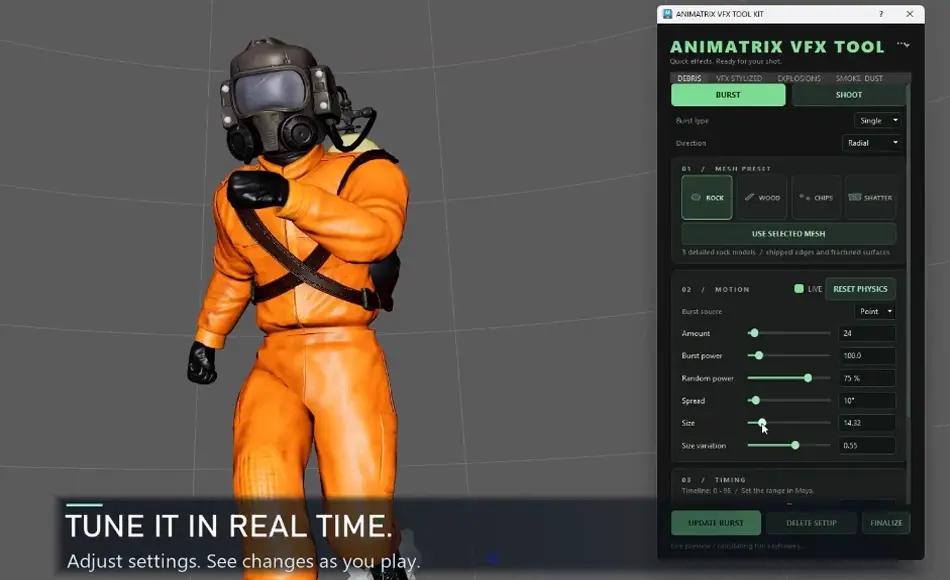This screenshot has height=580, width=950.
Task: Click the Update Burst button
Action: (x=716, y=523)
